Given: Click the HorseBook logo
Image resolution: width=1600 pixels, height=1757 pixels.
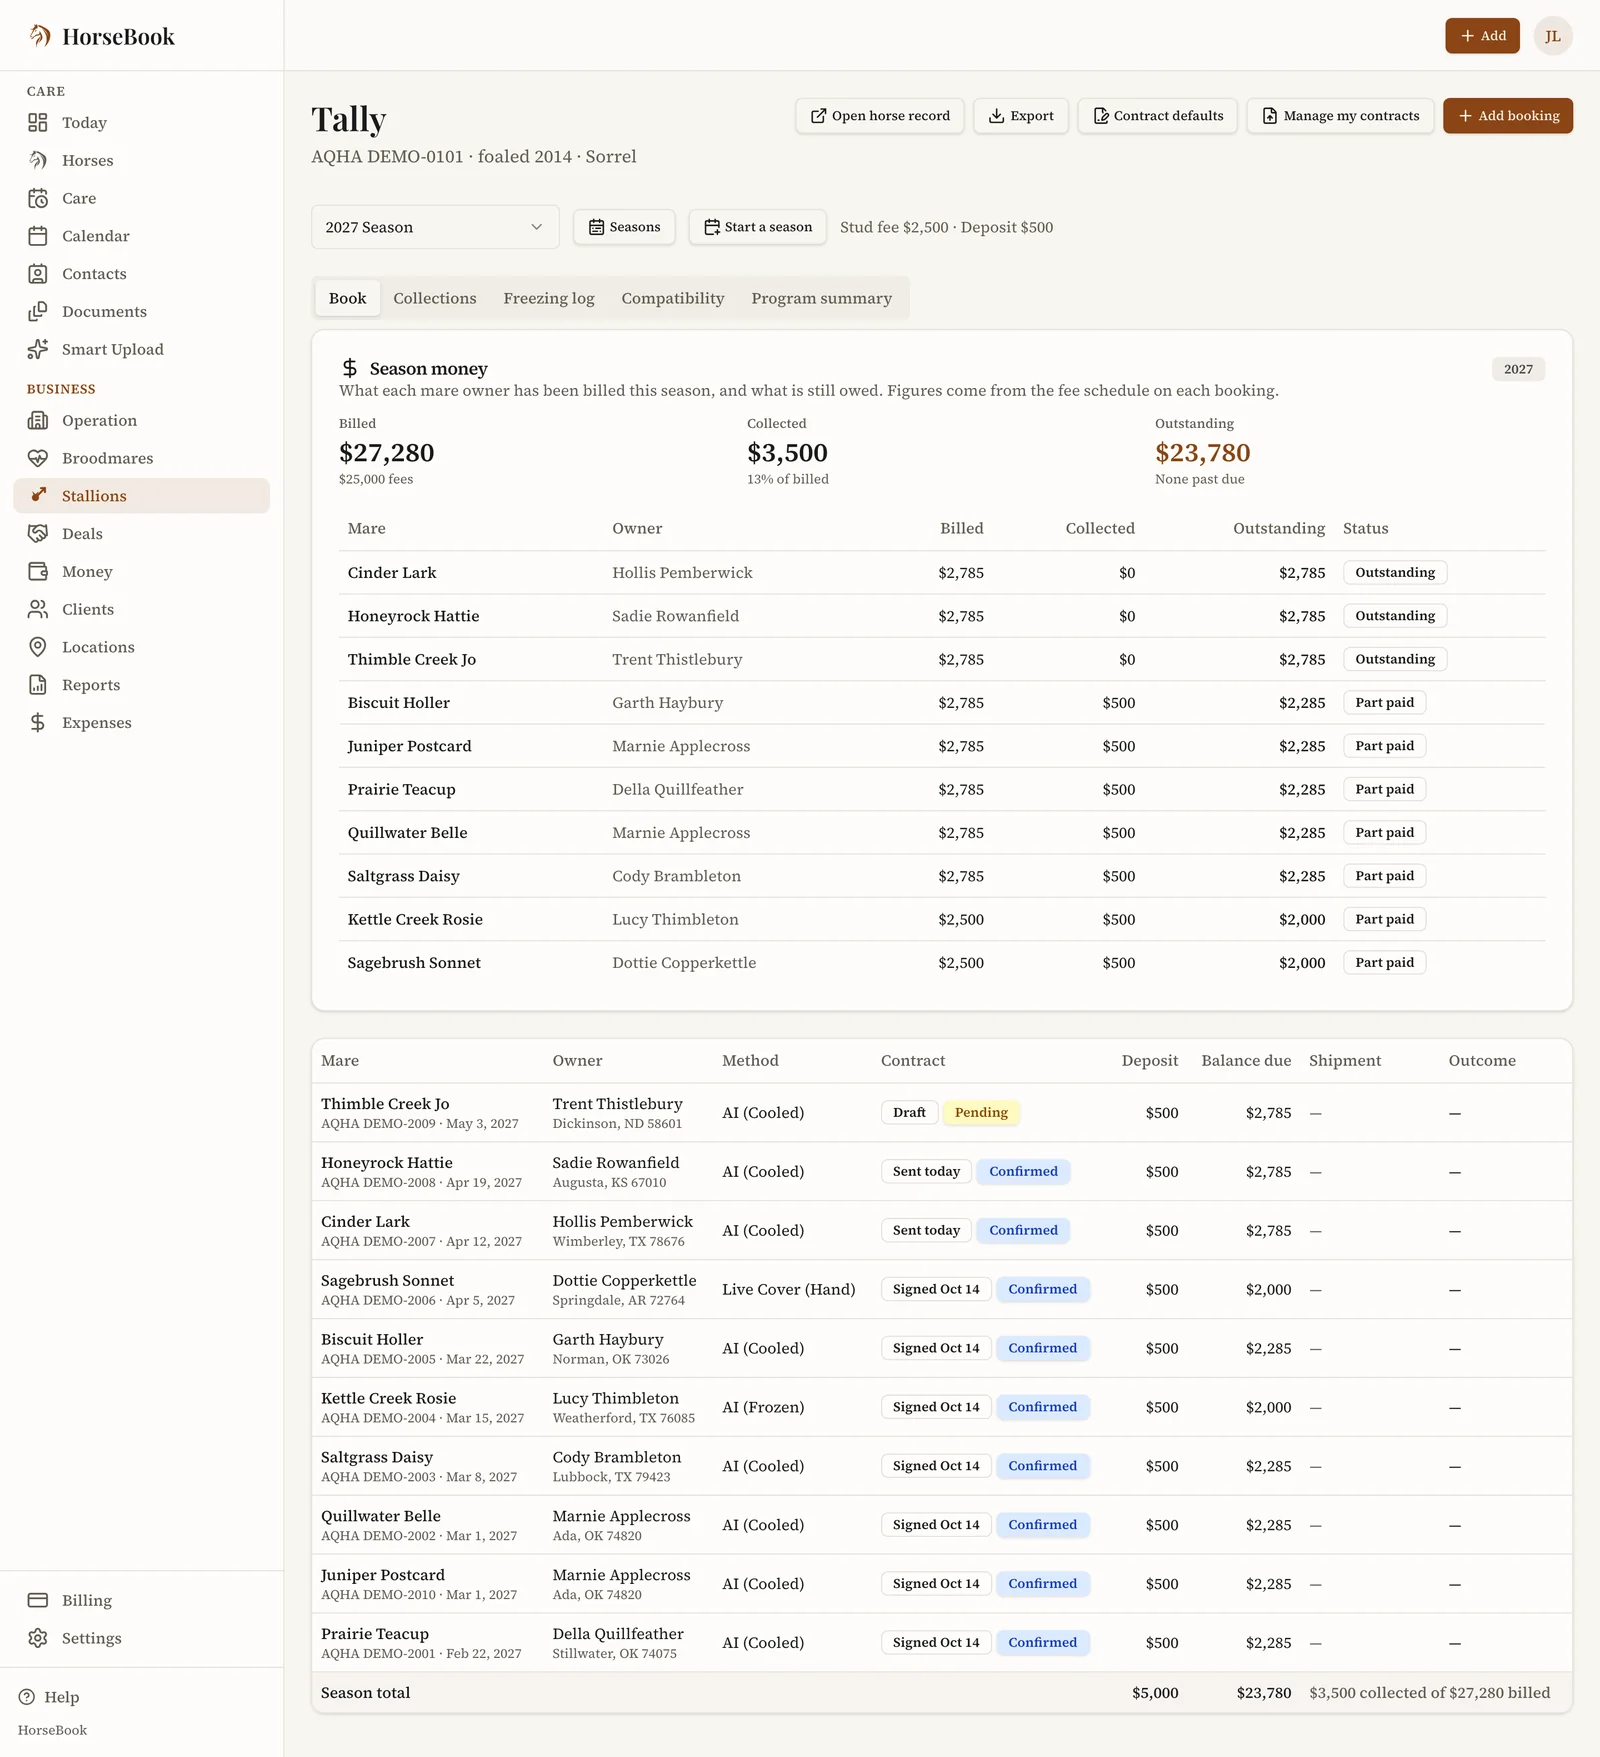Looking at the screenshot, I should click(x=102, y=37).
